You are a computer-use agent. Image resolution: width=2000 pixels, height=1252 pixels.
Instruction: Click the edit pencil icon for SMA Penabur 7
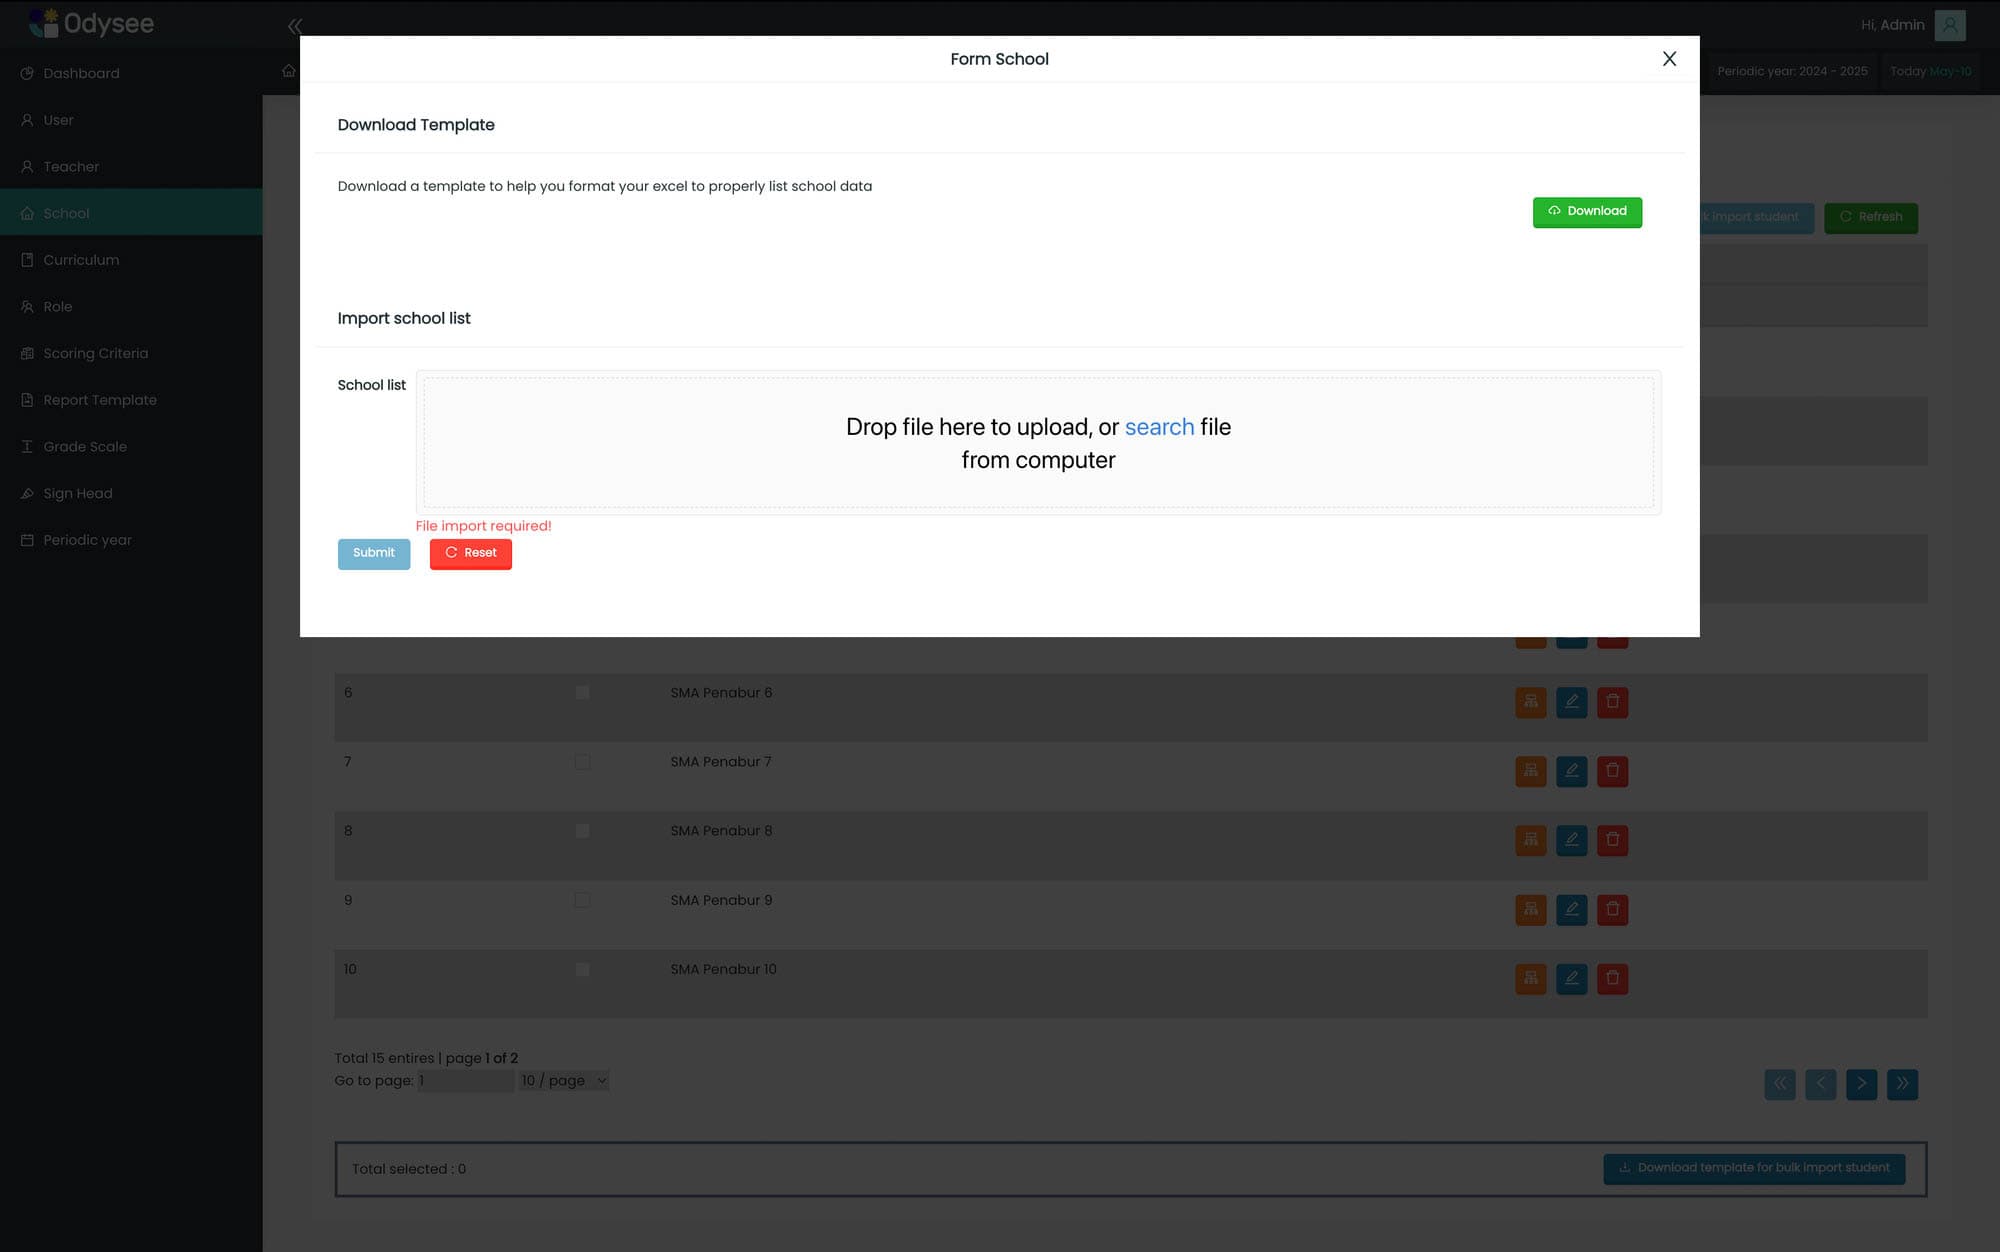[1571, 771]
